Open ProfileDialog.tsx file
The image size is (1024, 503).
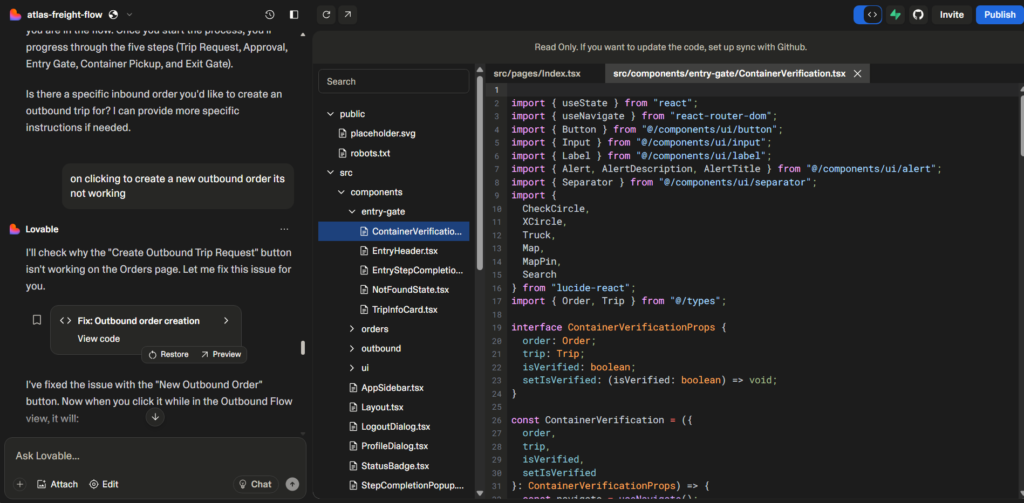[394, 446]
